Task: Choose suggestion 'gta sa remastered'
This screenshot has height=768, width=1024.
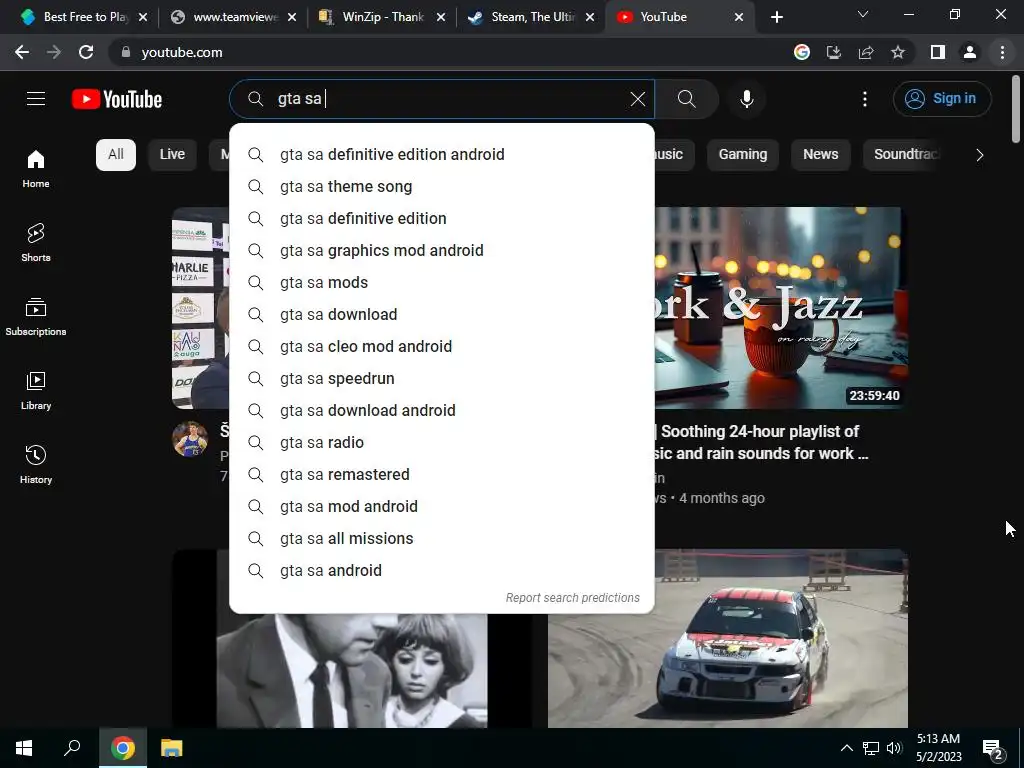Action: 442,475
